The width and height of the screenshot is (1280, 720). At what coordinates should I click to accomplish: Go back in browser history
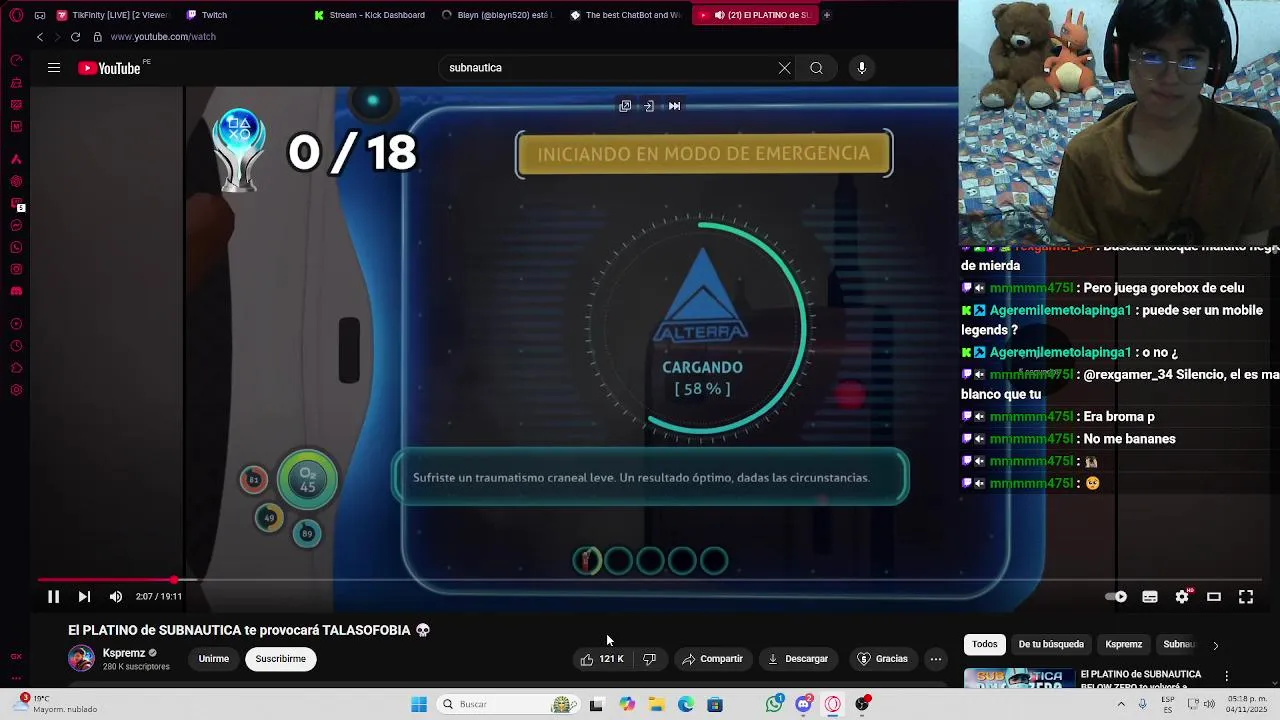coord(40,37)
